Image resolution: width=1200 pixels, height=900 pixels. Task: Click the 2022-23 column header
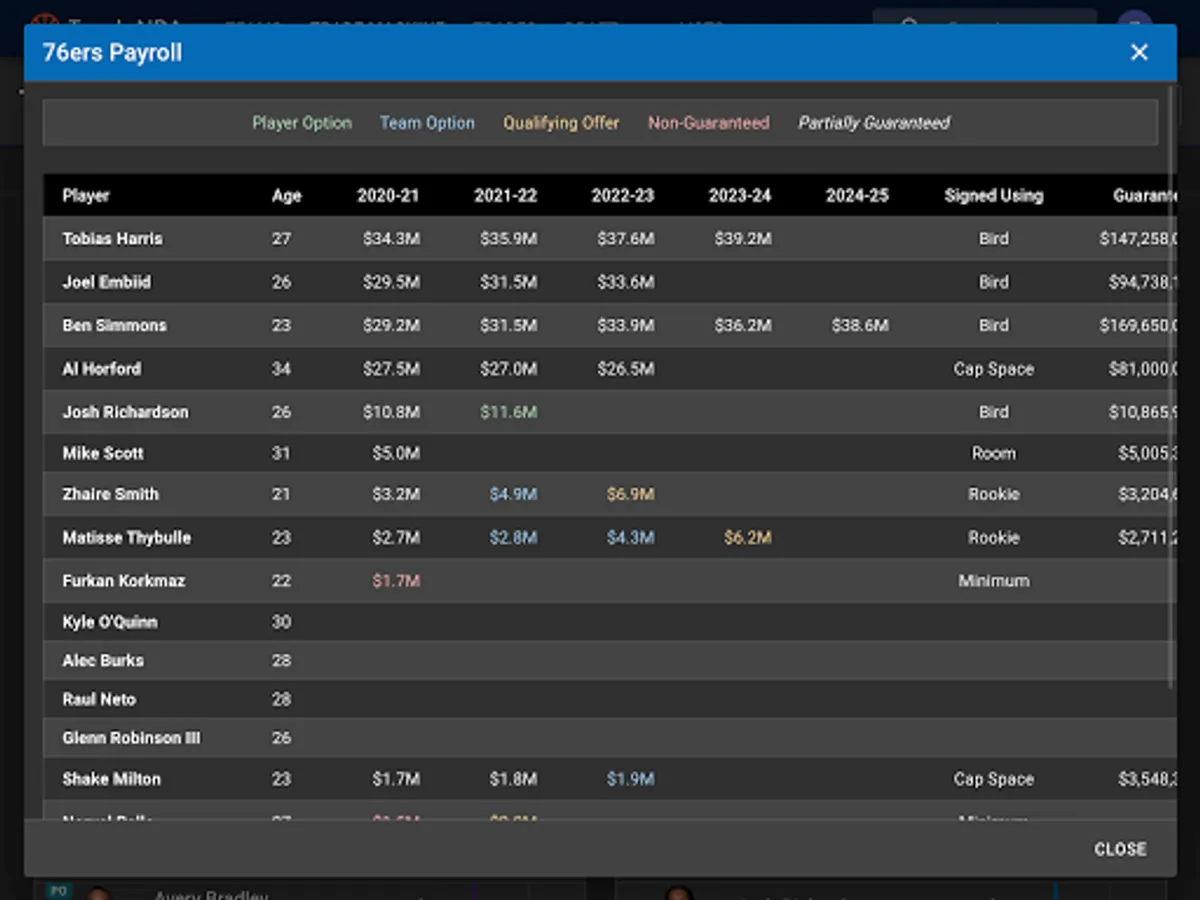click(x=622, y=195)
